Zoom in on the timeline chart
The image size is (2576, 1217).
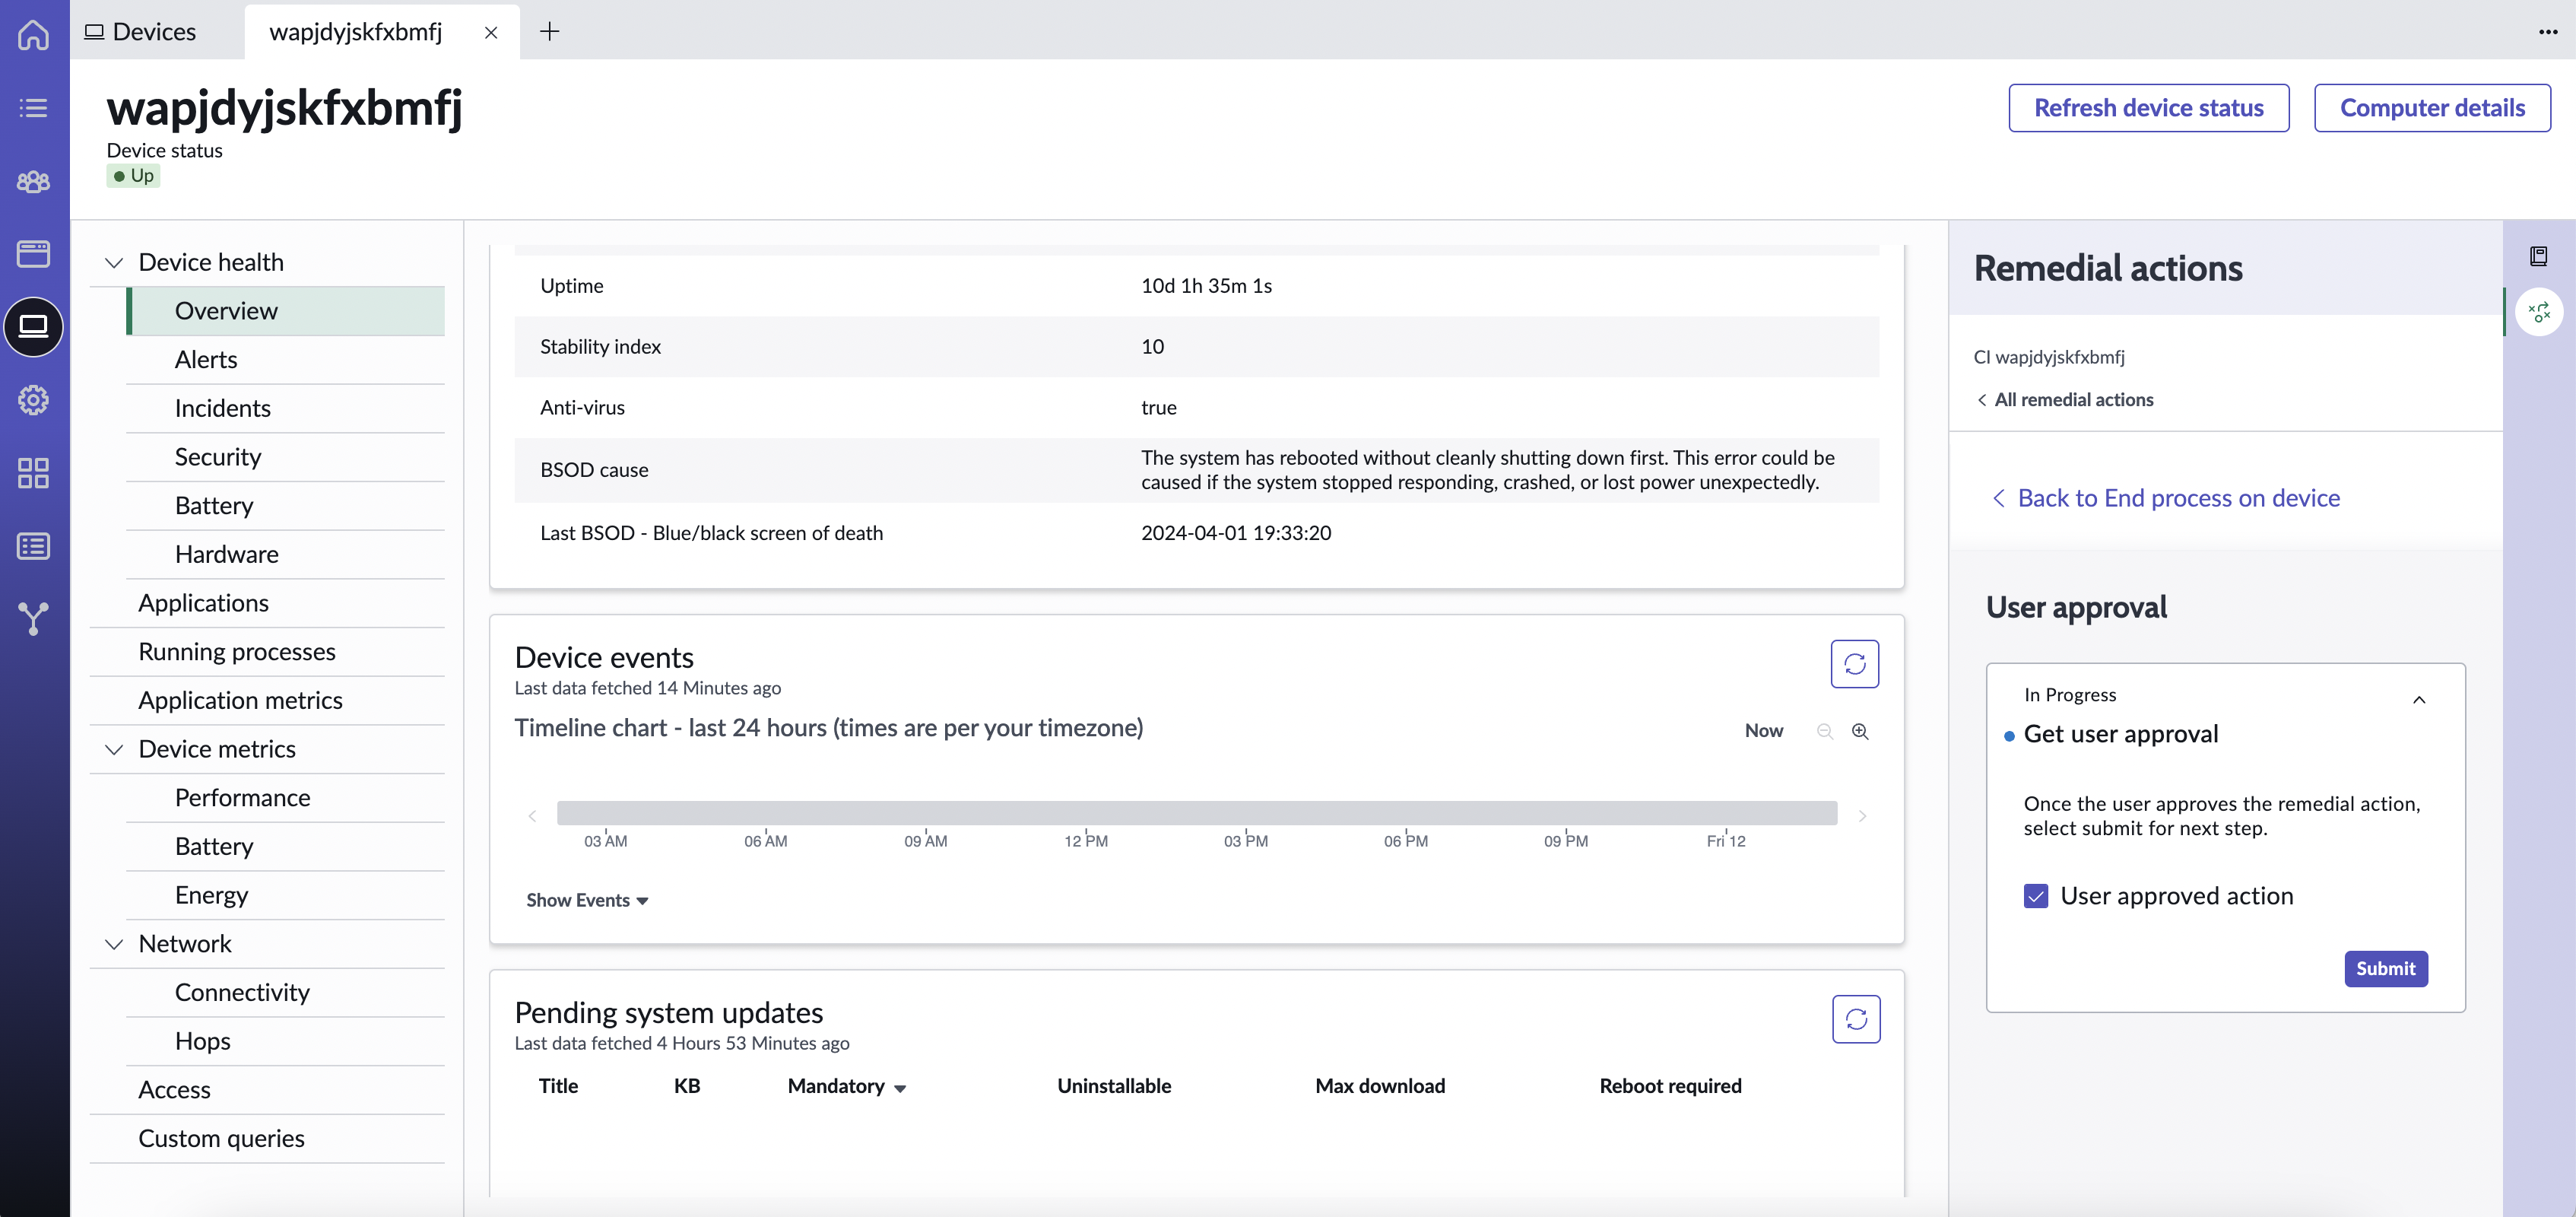(x=1860, y=731)
